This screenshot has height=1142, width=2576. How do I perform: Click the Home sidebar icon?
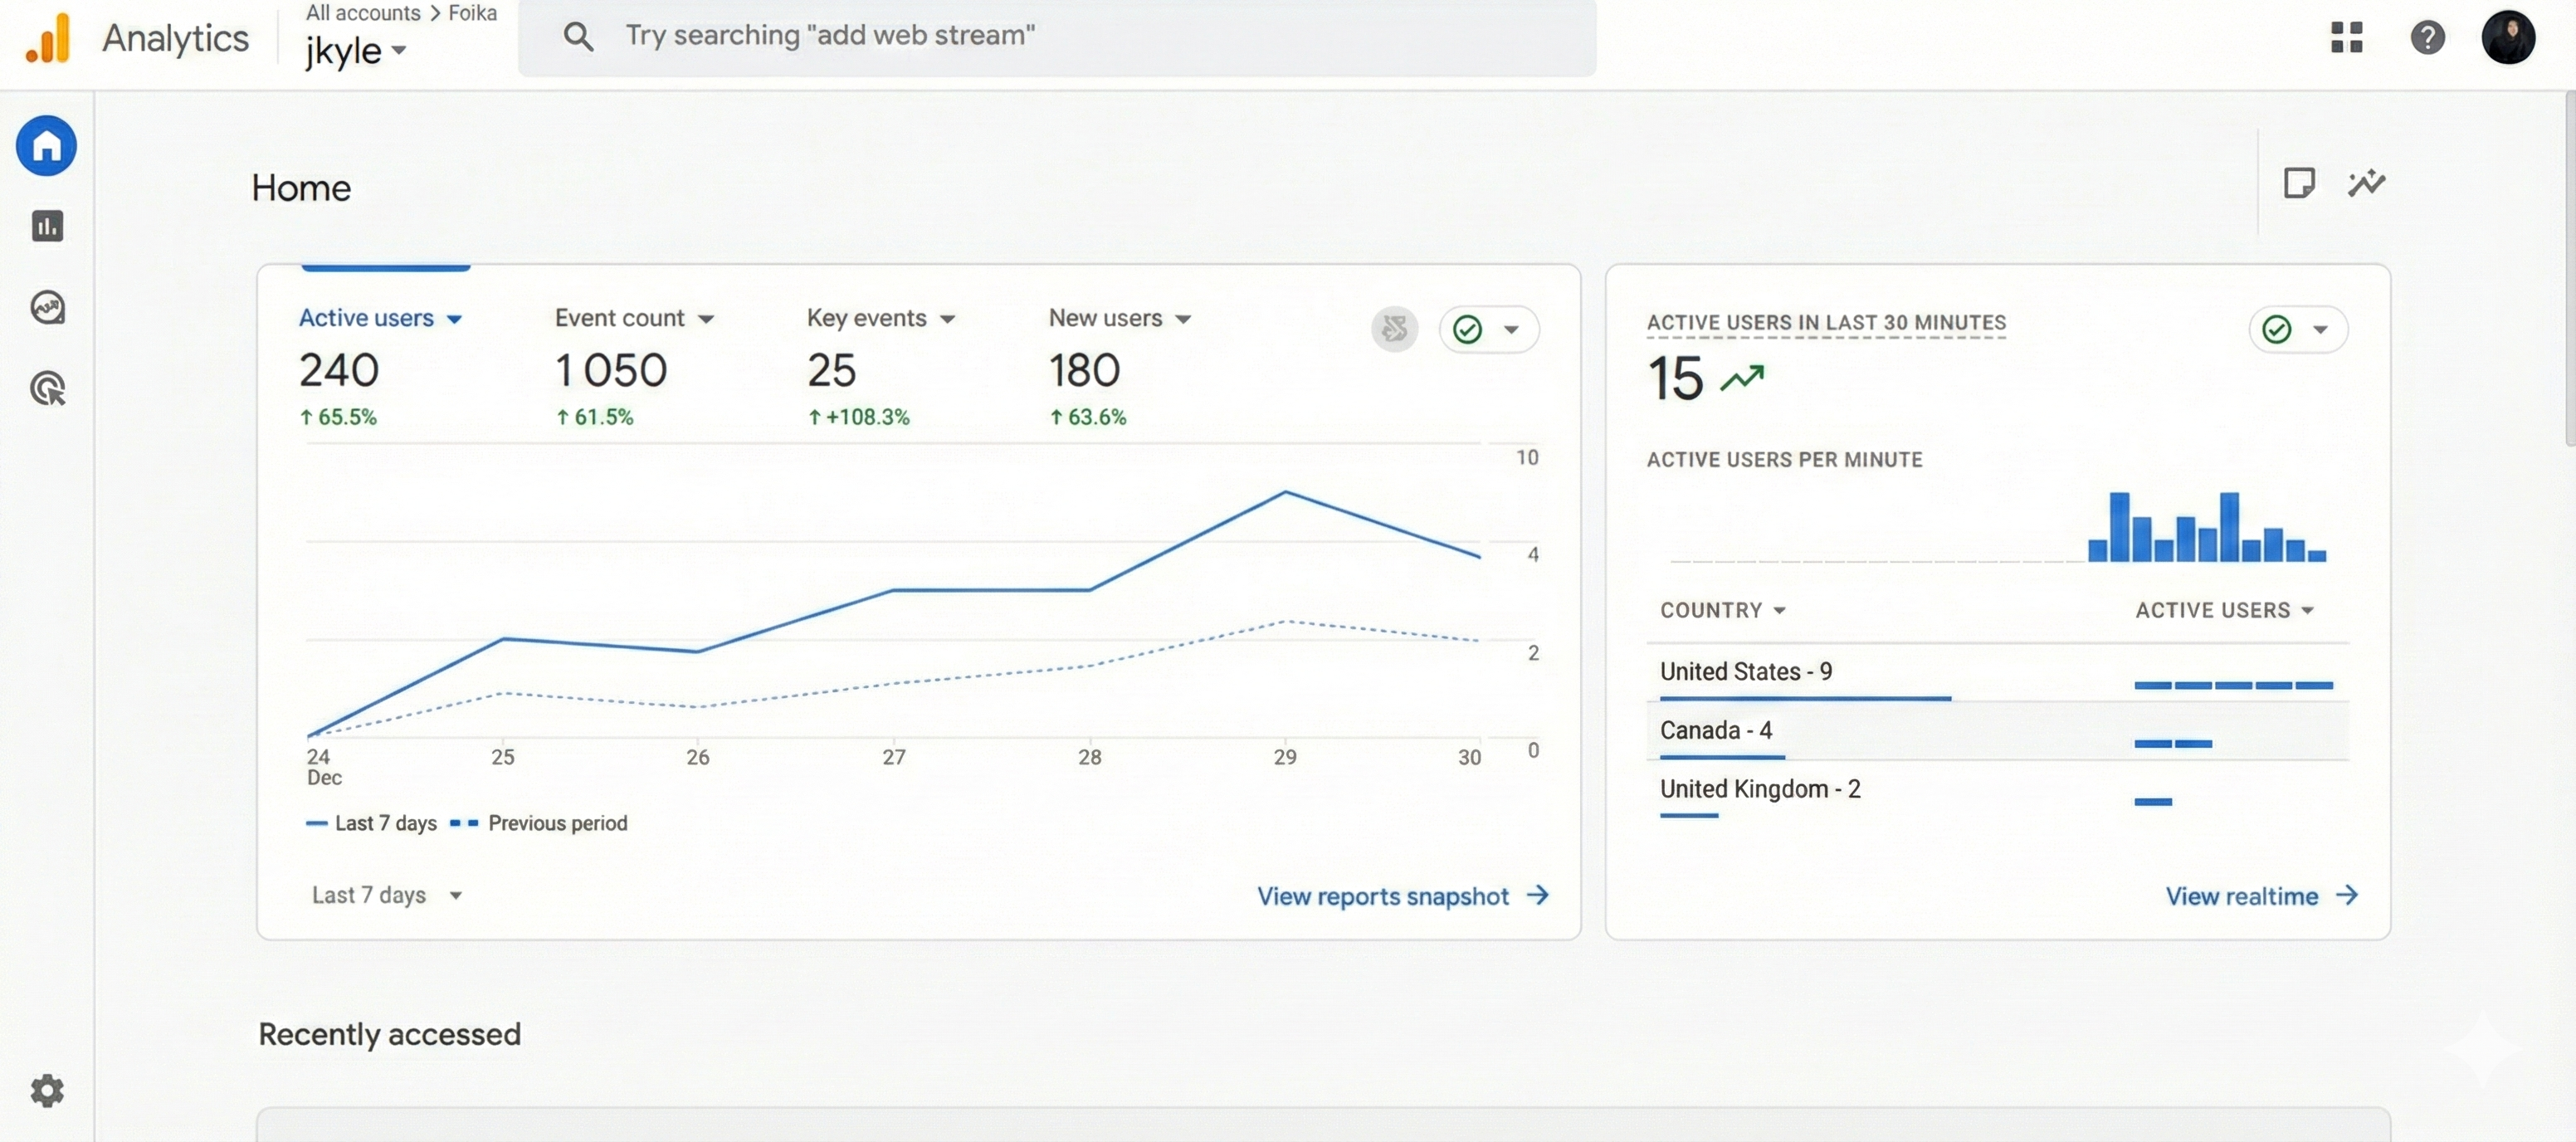click(47, 146)
